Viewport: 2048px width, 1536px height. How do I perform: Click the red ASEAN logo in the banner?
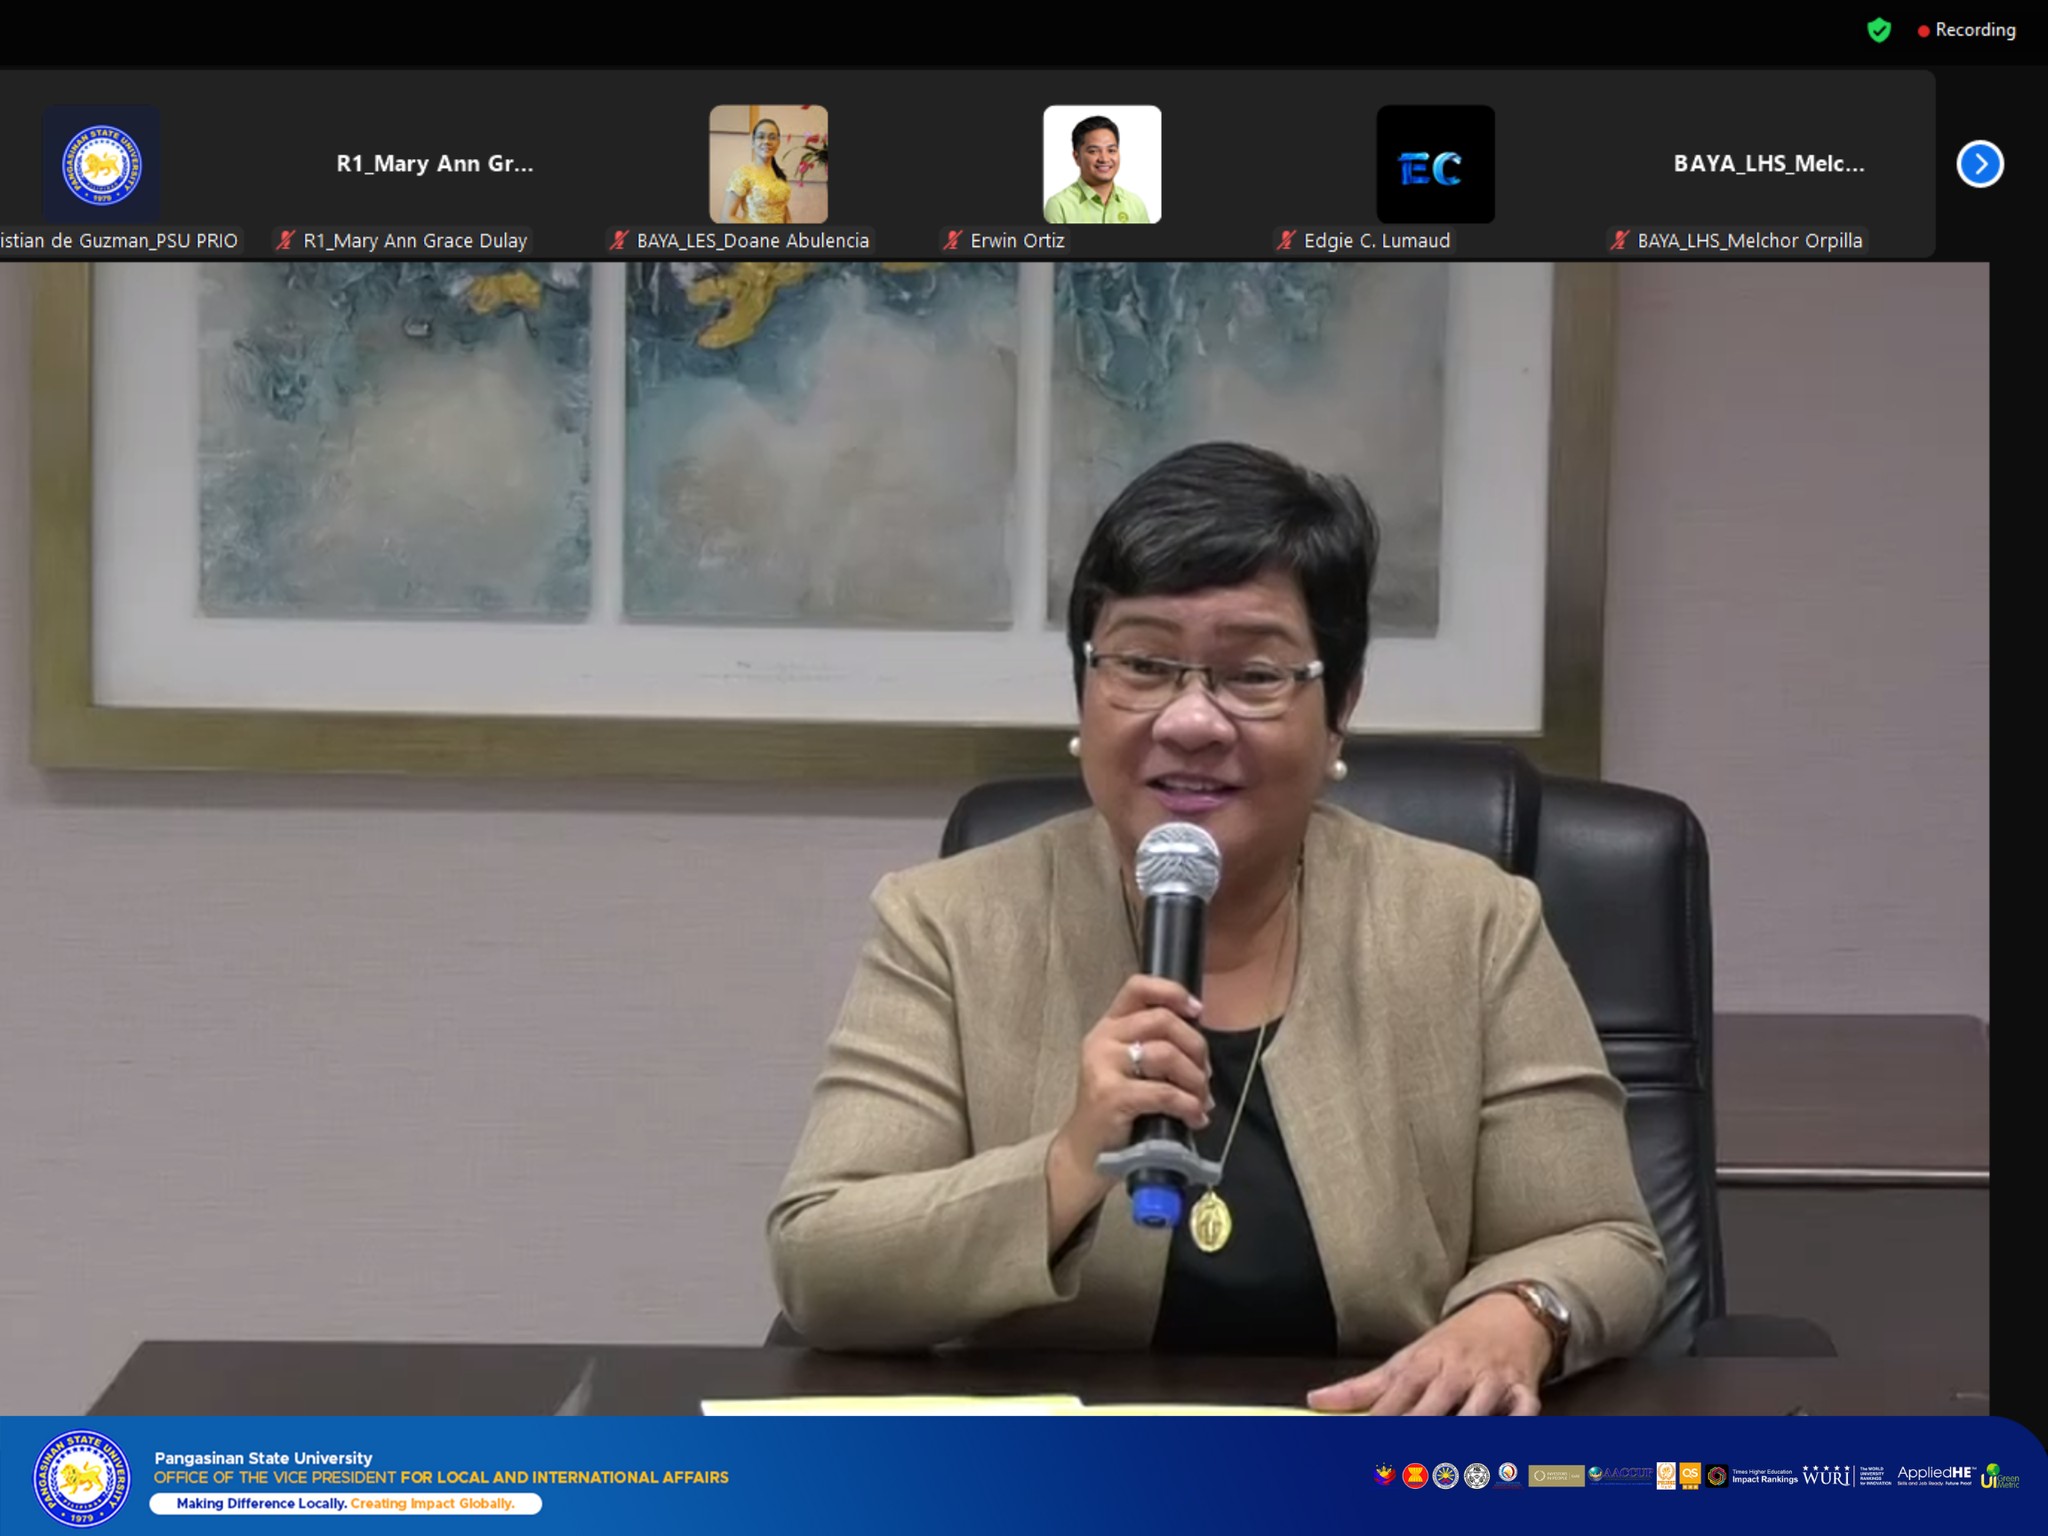tap(1414, 1475)
